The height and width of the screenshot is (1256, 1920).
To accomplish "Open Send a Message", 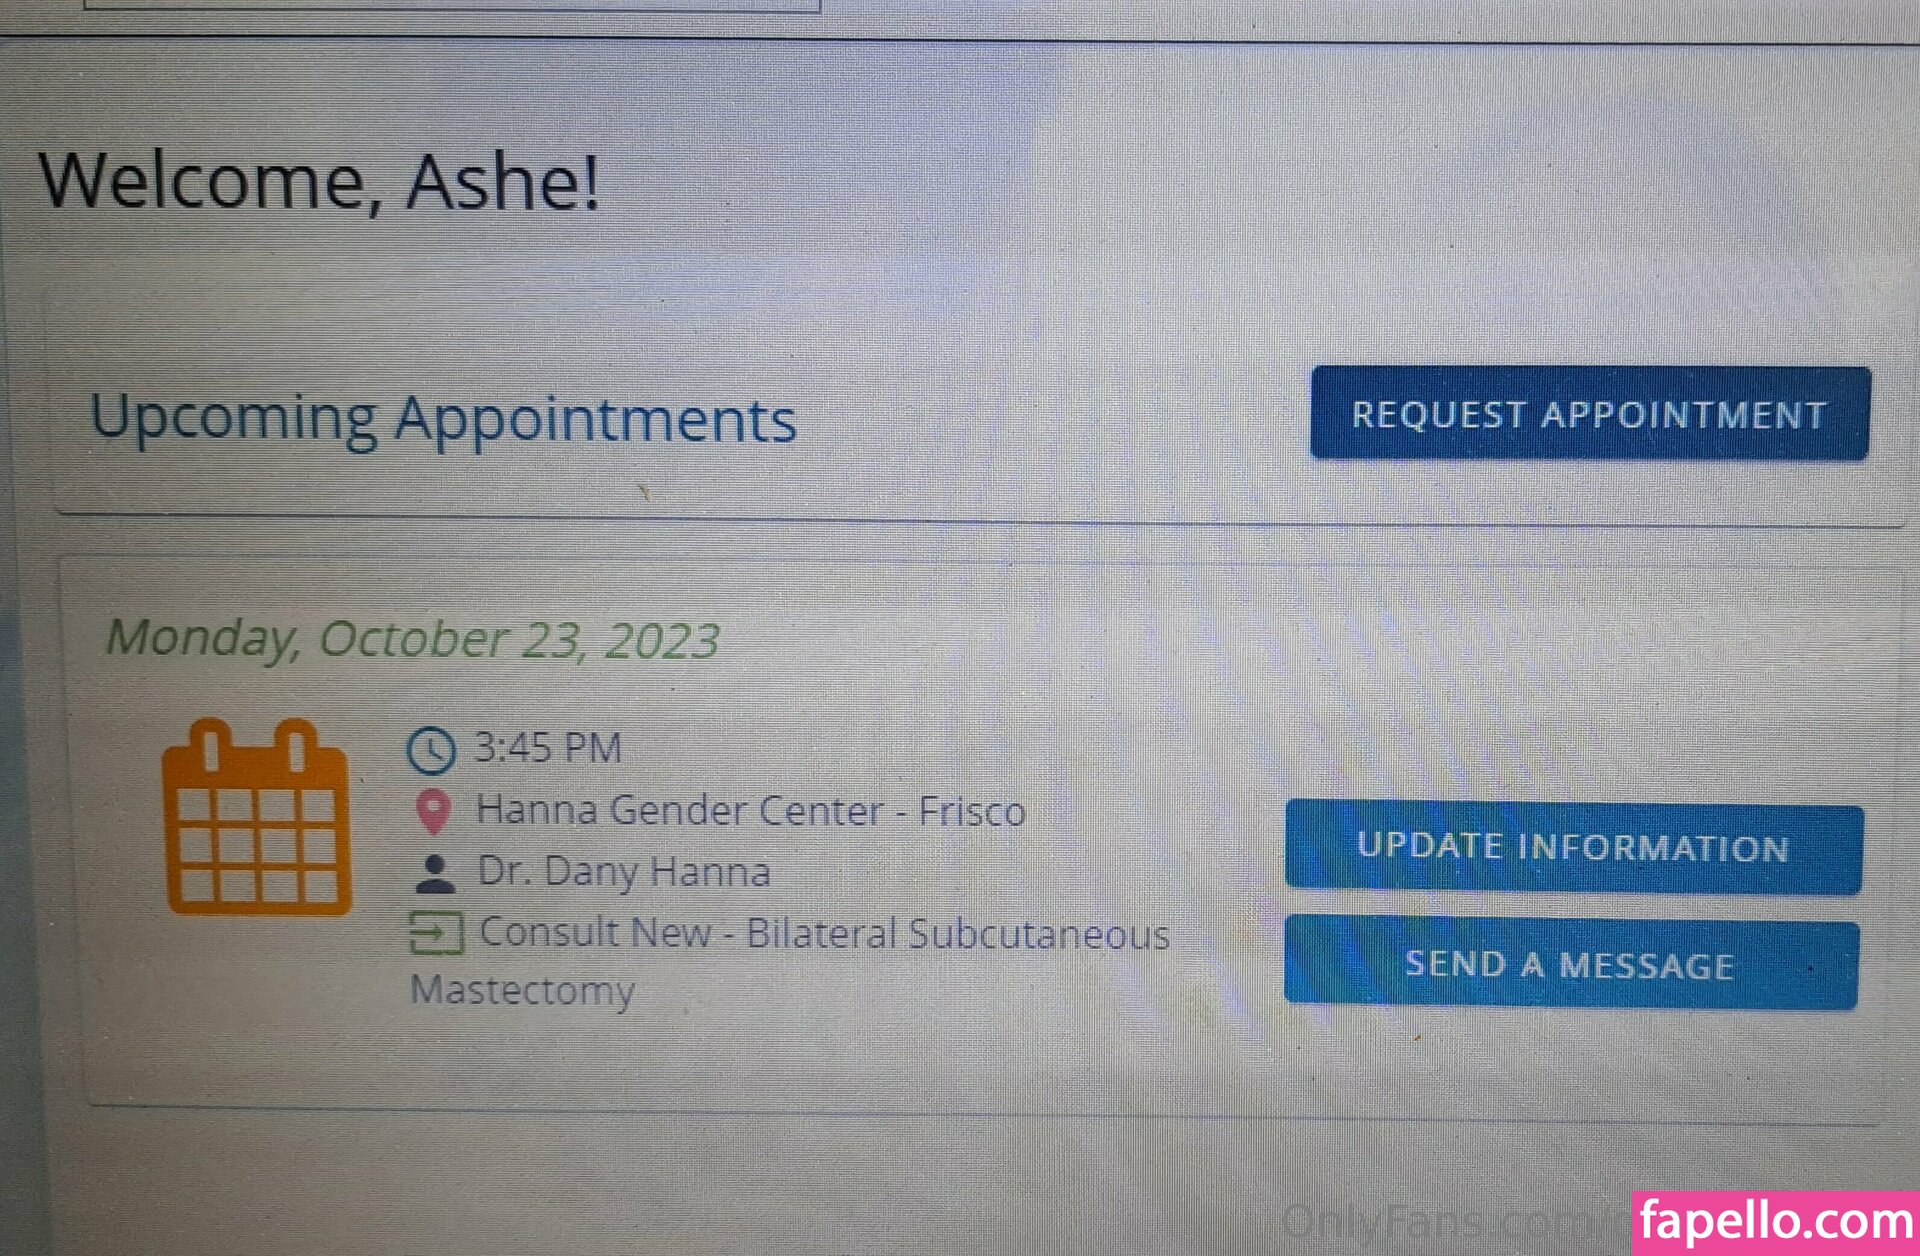I will tap(1570, 965).
